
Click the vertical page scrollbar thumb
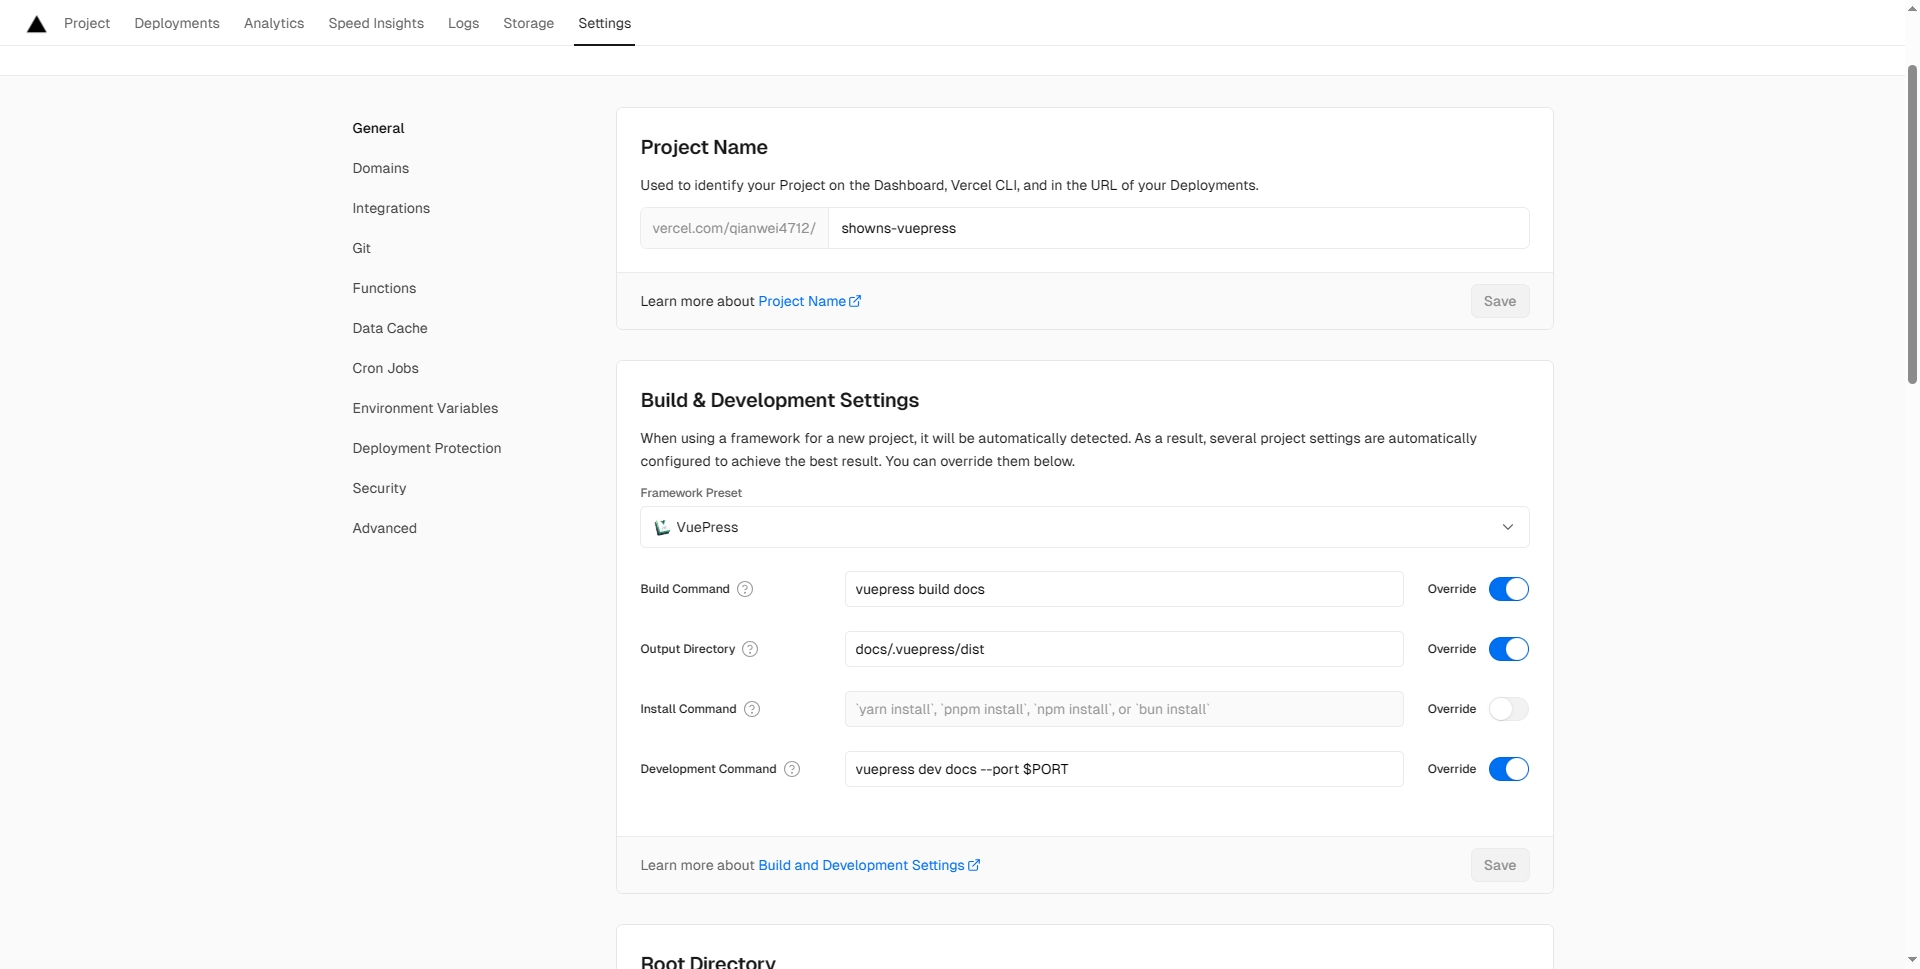pos(1912,224)
